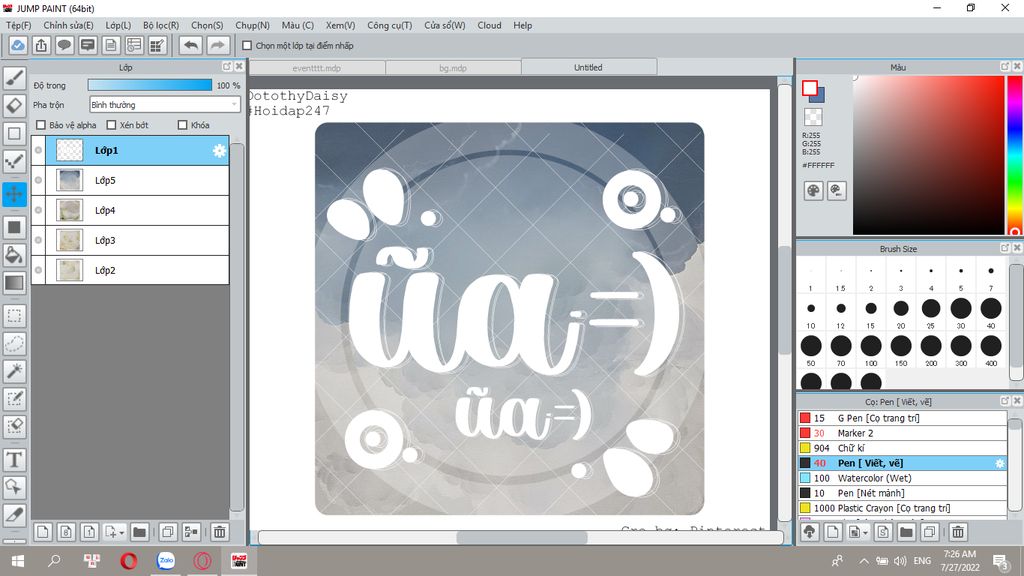1024x576 pixels.
Task: Click the taskbar search icon
Action: (54, 560)
